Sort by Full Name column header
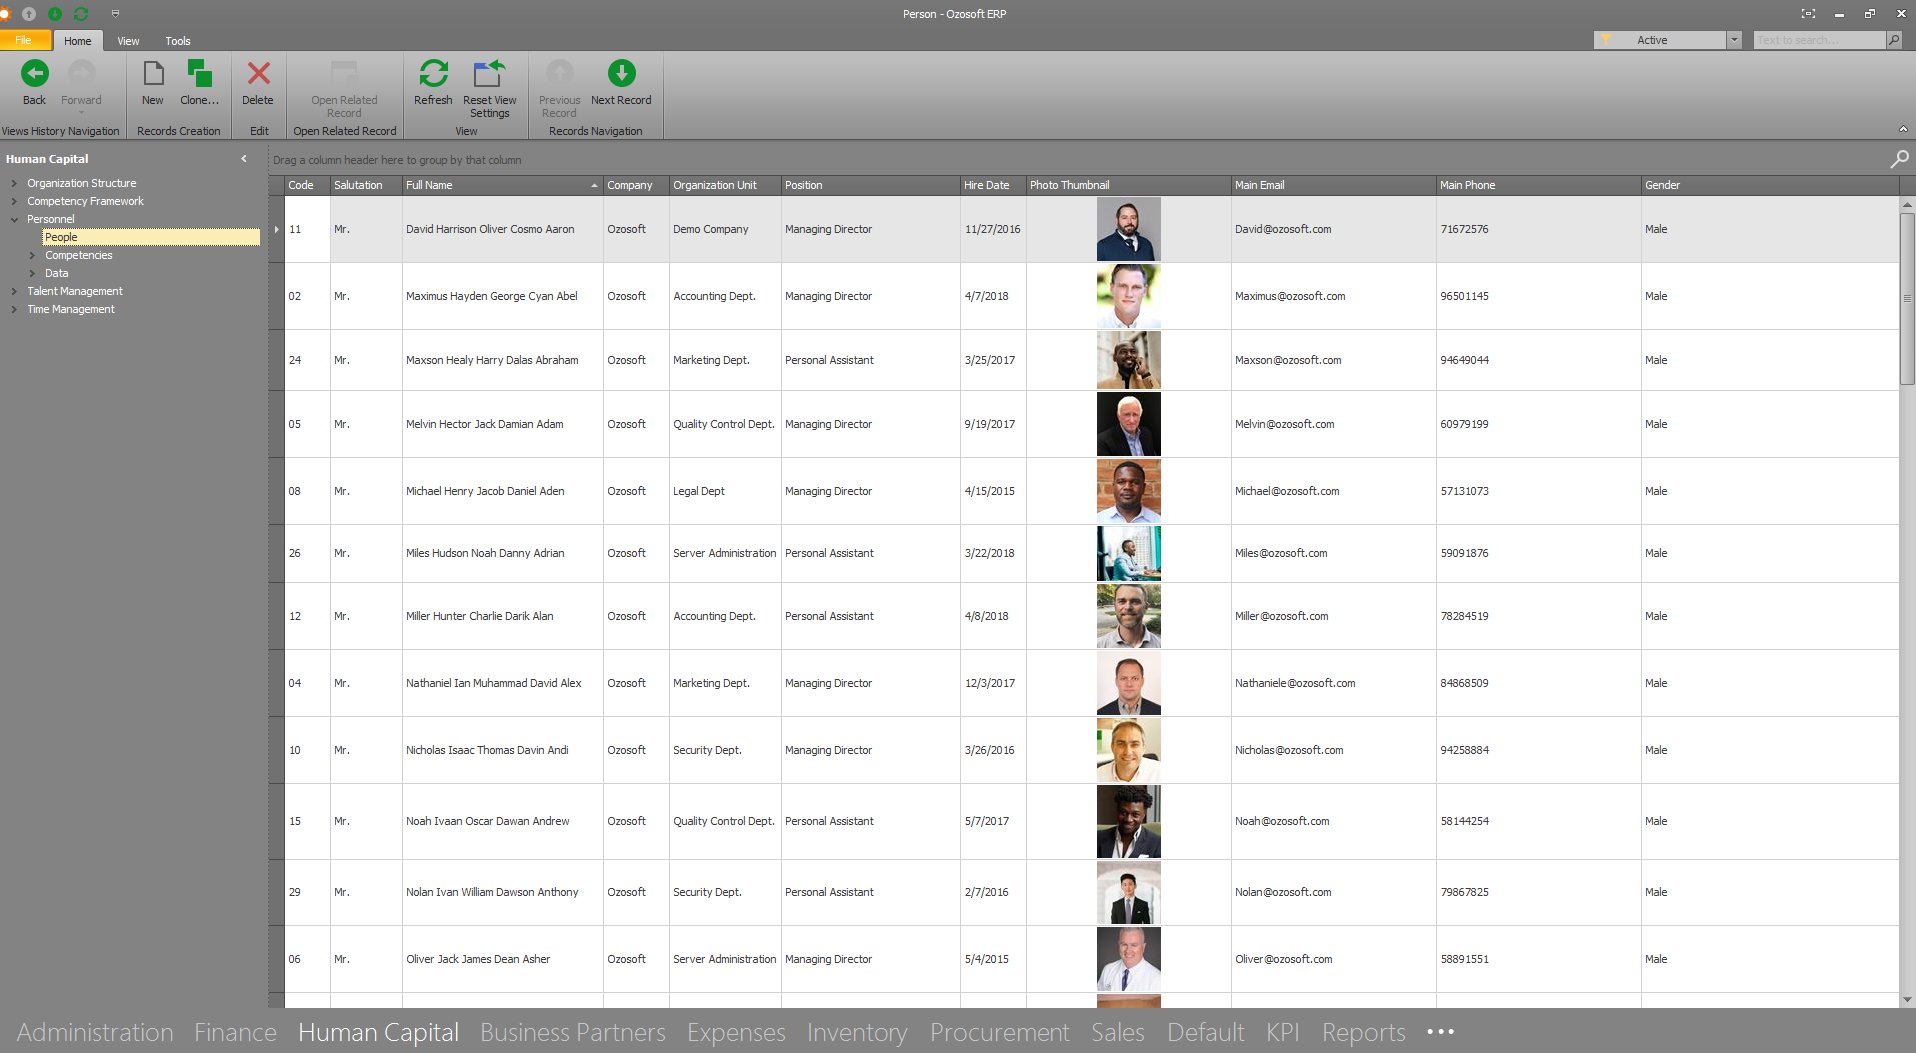Viewport: 1916px width, 1053px height. [x=502, y=185]
